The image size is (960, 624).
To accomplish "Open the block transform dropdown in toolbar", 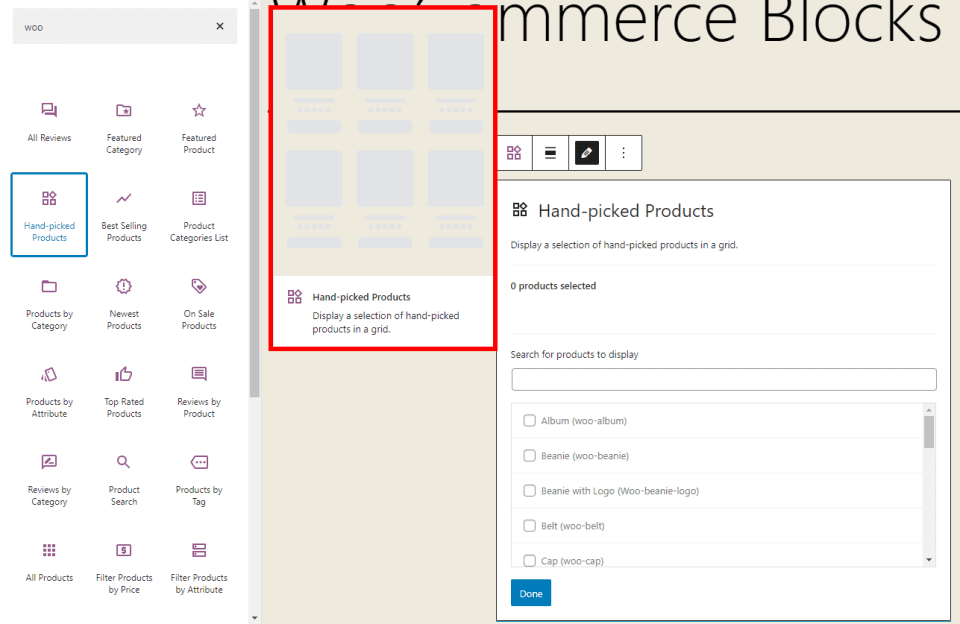I will (514, 152).
